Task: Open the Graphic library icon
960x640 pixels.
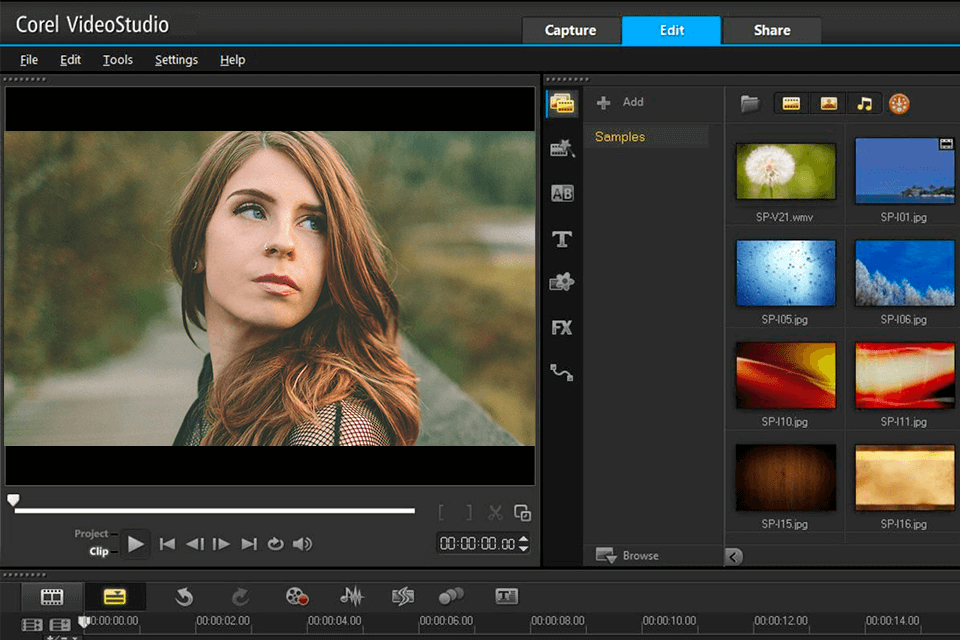Action: pos(562,282)
